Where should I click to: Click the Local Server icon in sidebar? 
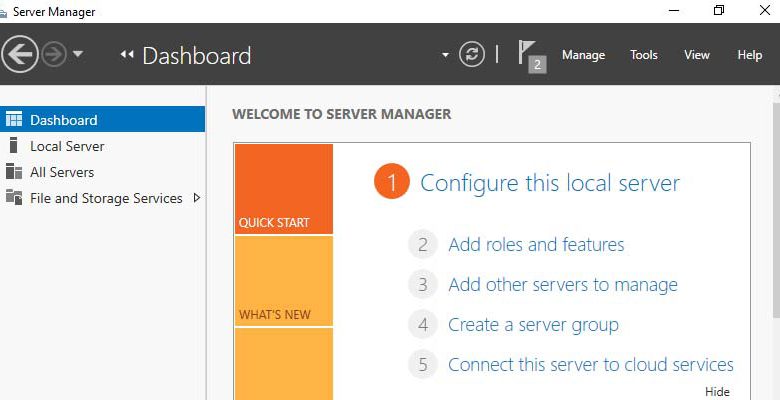pos(13,146)
